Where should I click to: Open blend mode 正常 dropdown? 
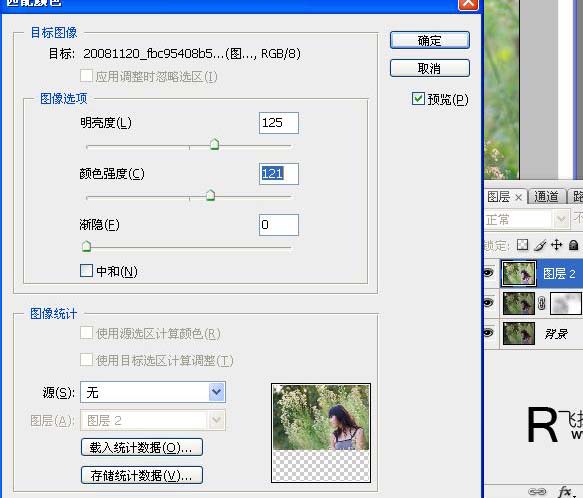coord(526,219)
